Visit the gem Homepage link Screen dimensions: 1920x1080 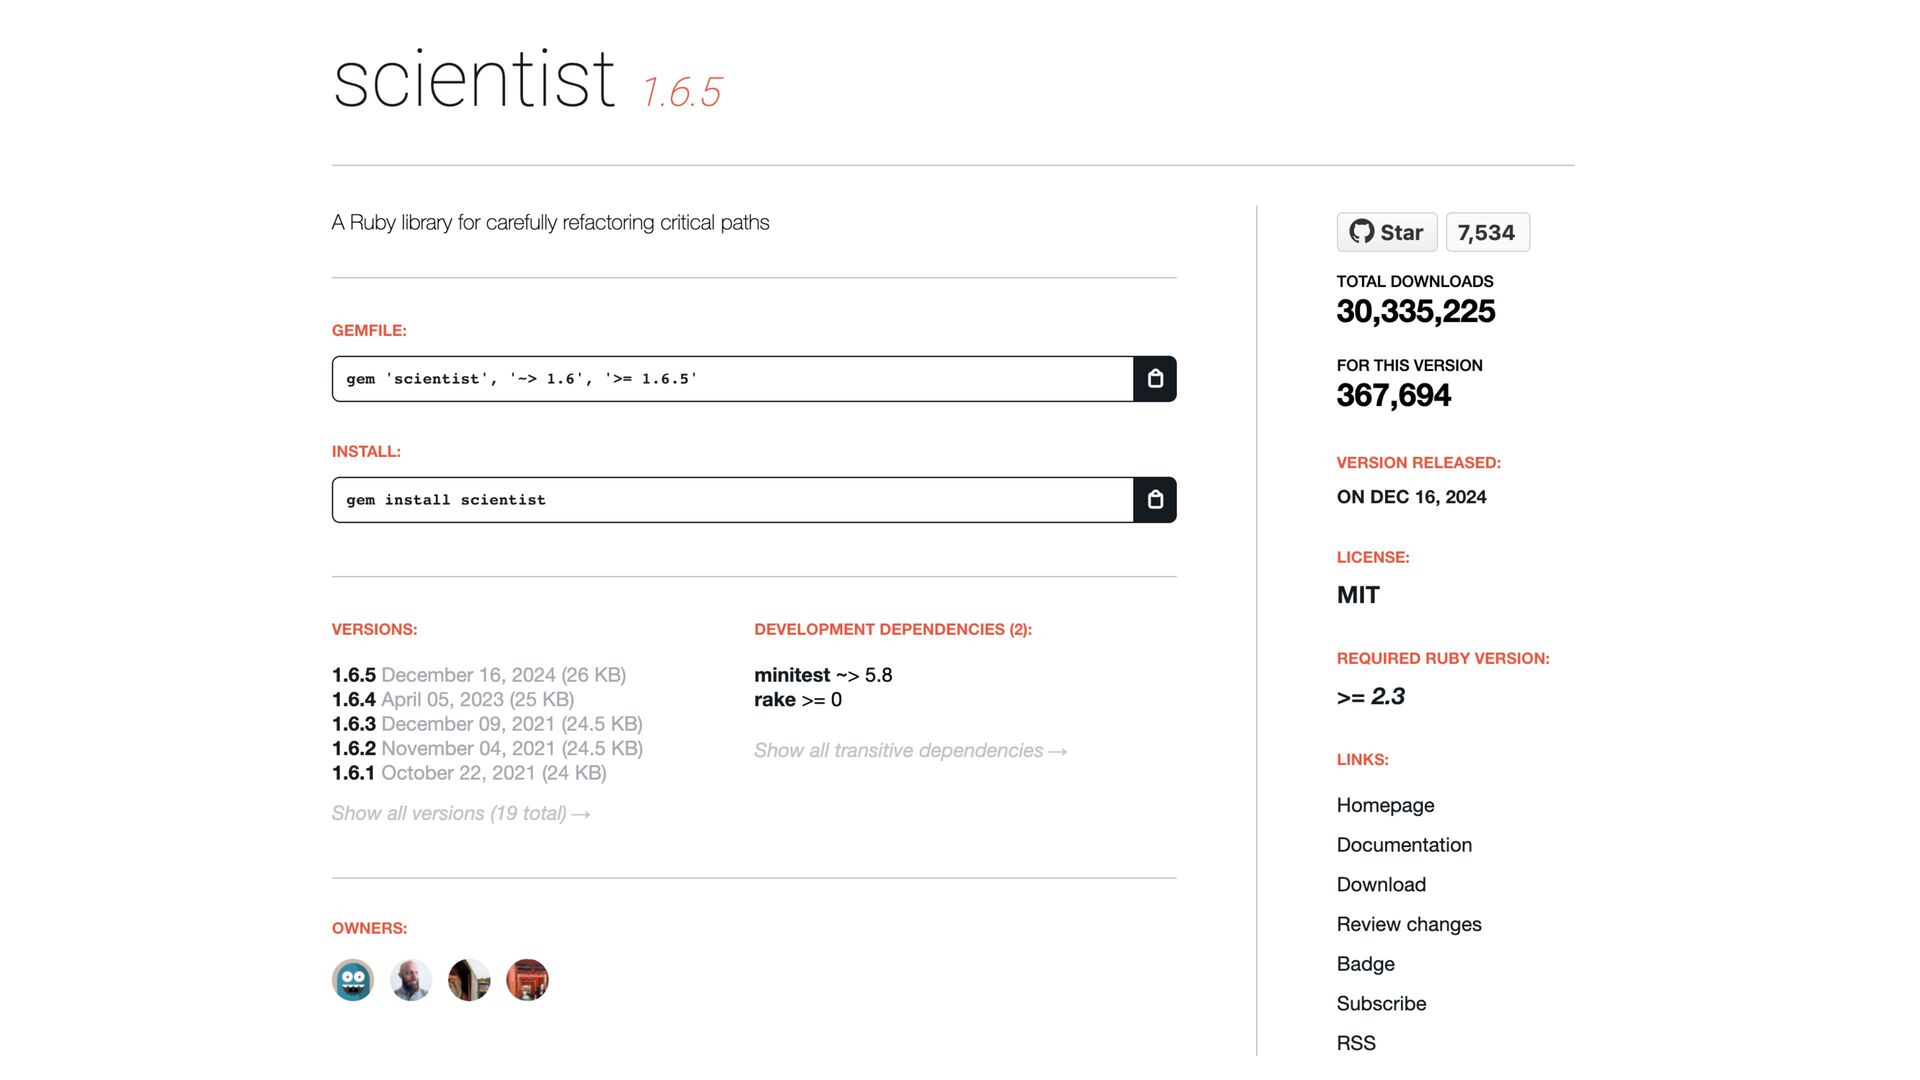tap(1385, 805)
